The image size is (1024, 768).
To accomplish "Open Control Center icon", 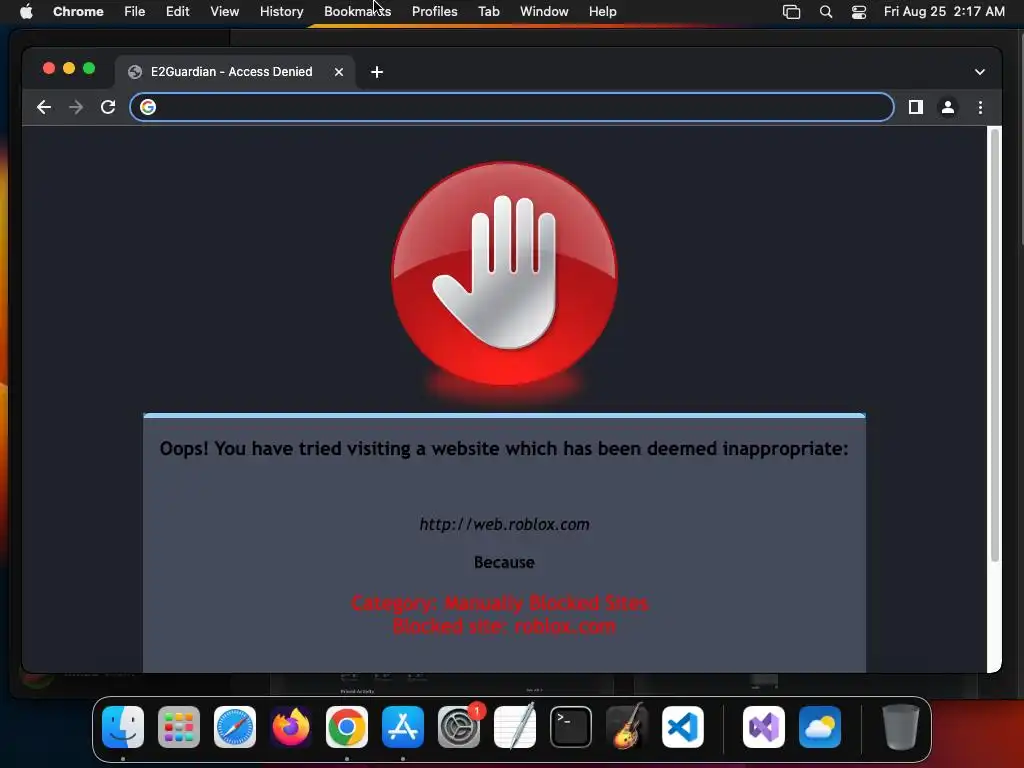I will click(x=859, y=11).
